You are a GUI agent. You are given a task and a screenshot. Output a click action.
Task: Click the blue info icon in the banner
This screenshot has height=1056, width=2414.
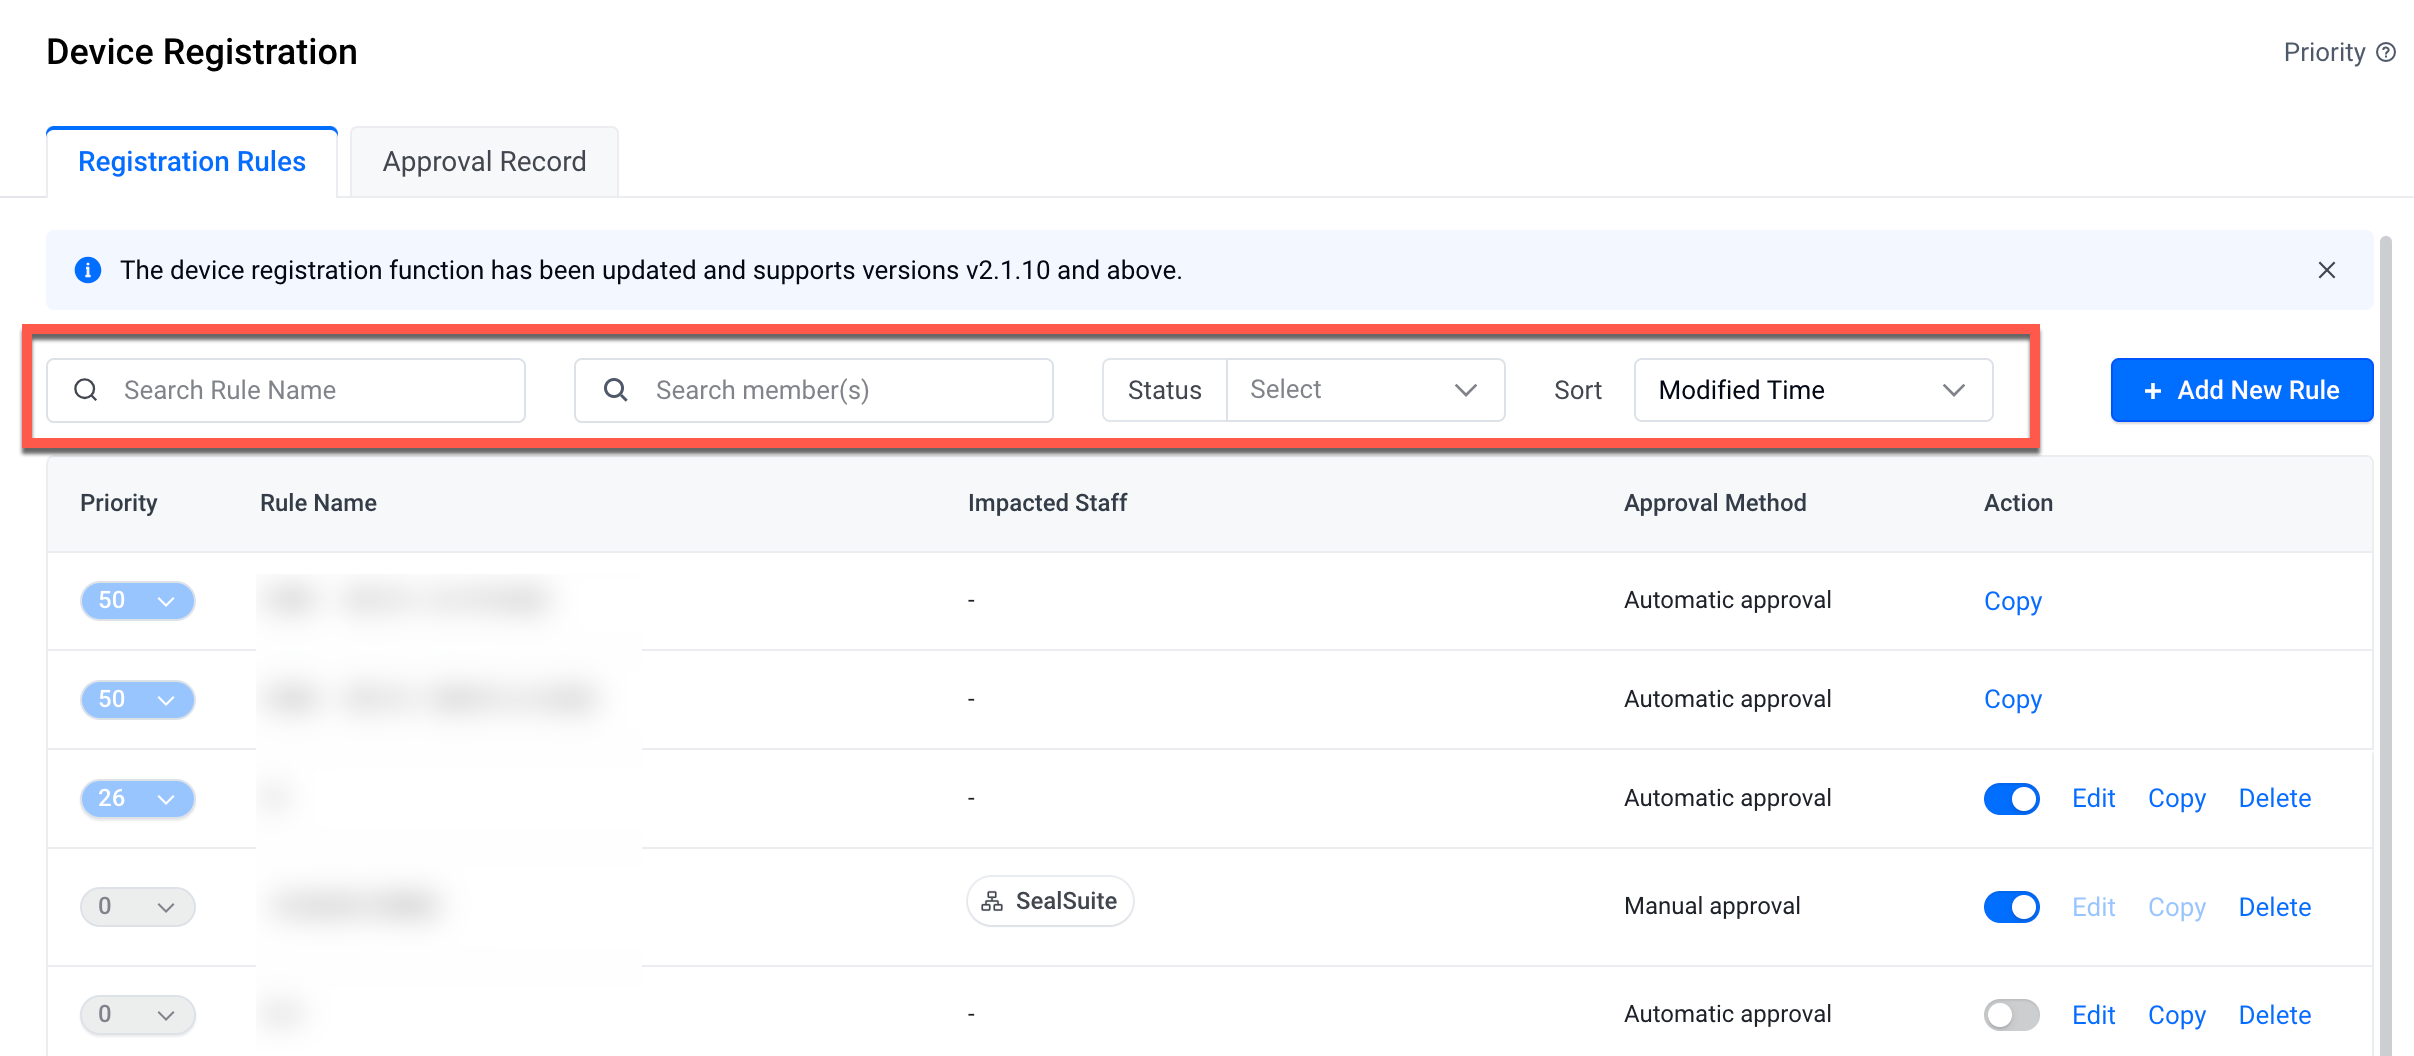[x=88, y=270]
